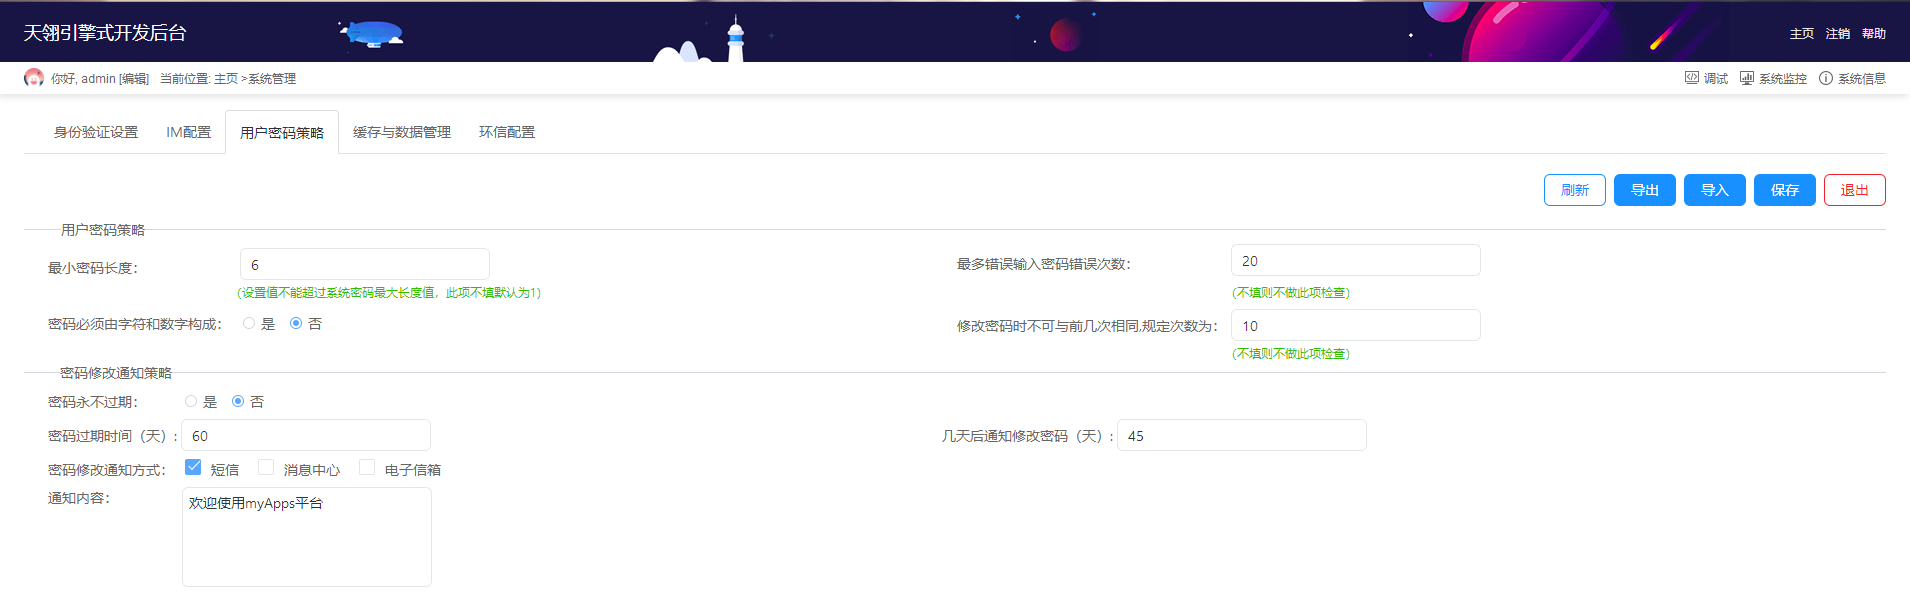The image size is (1910, 601).
Task: Click the 最小密码长度 input field
Action: point(364,265)
